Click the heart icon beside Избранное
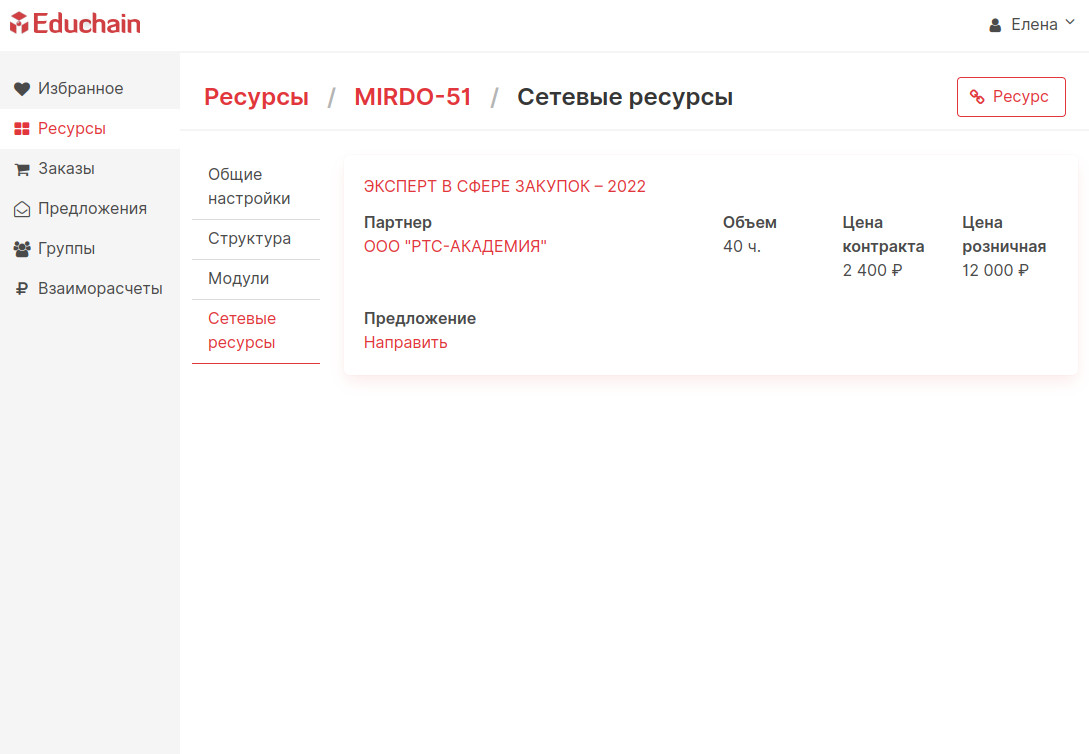 point(22,89)
